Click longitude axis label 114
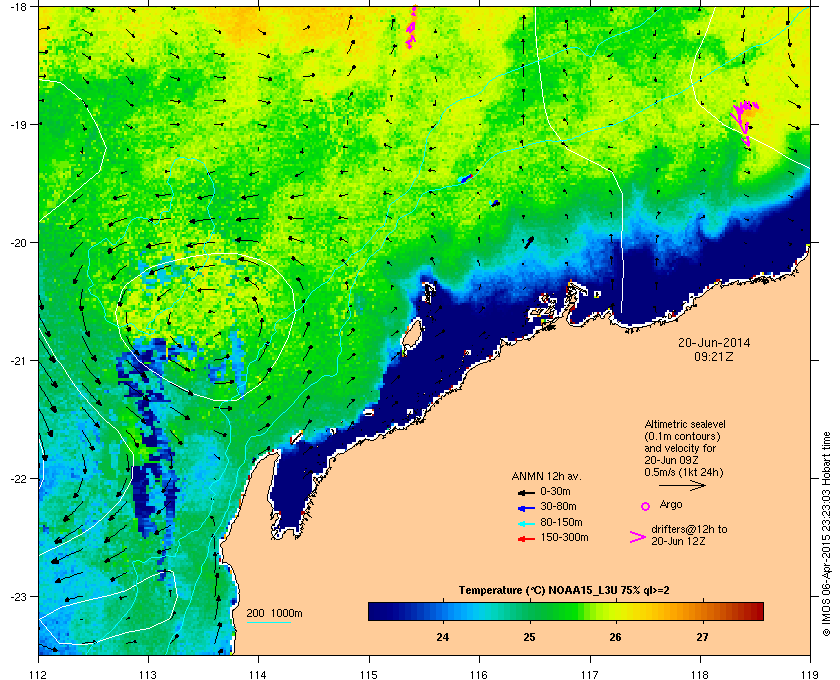The image size is (840, 680). pos(258,674)
